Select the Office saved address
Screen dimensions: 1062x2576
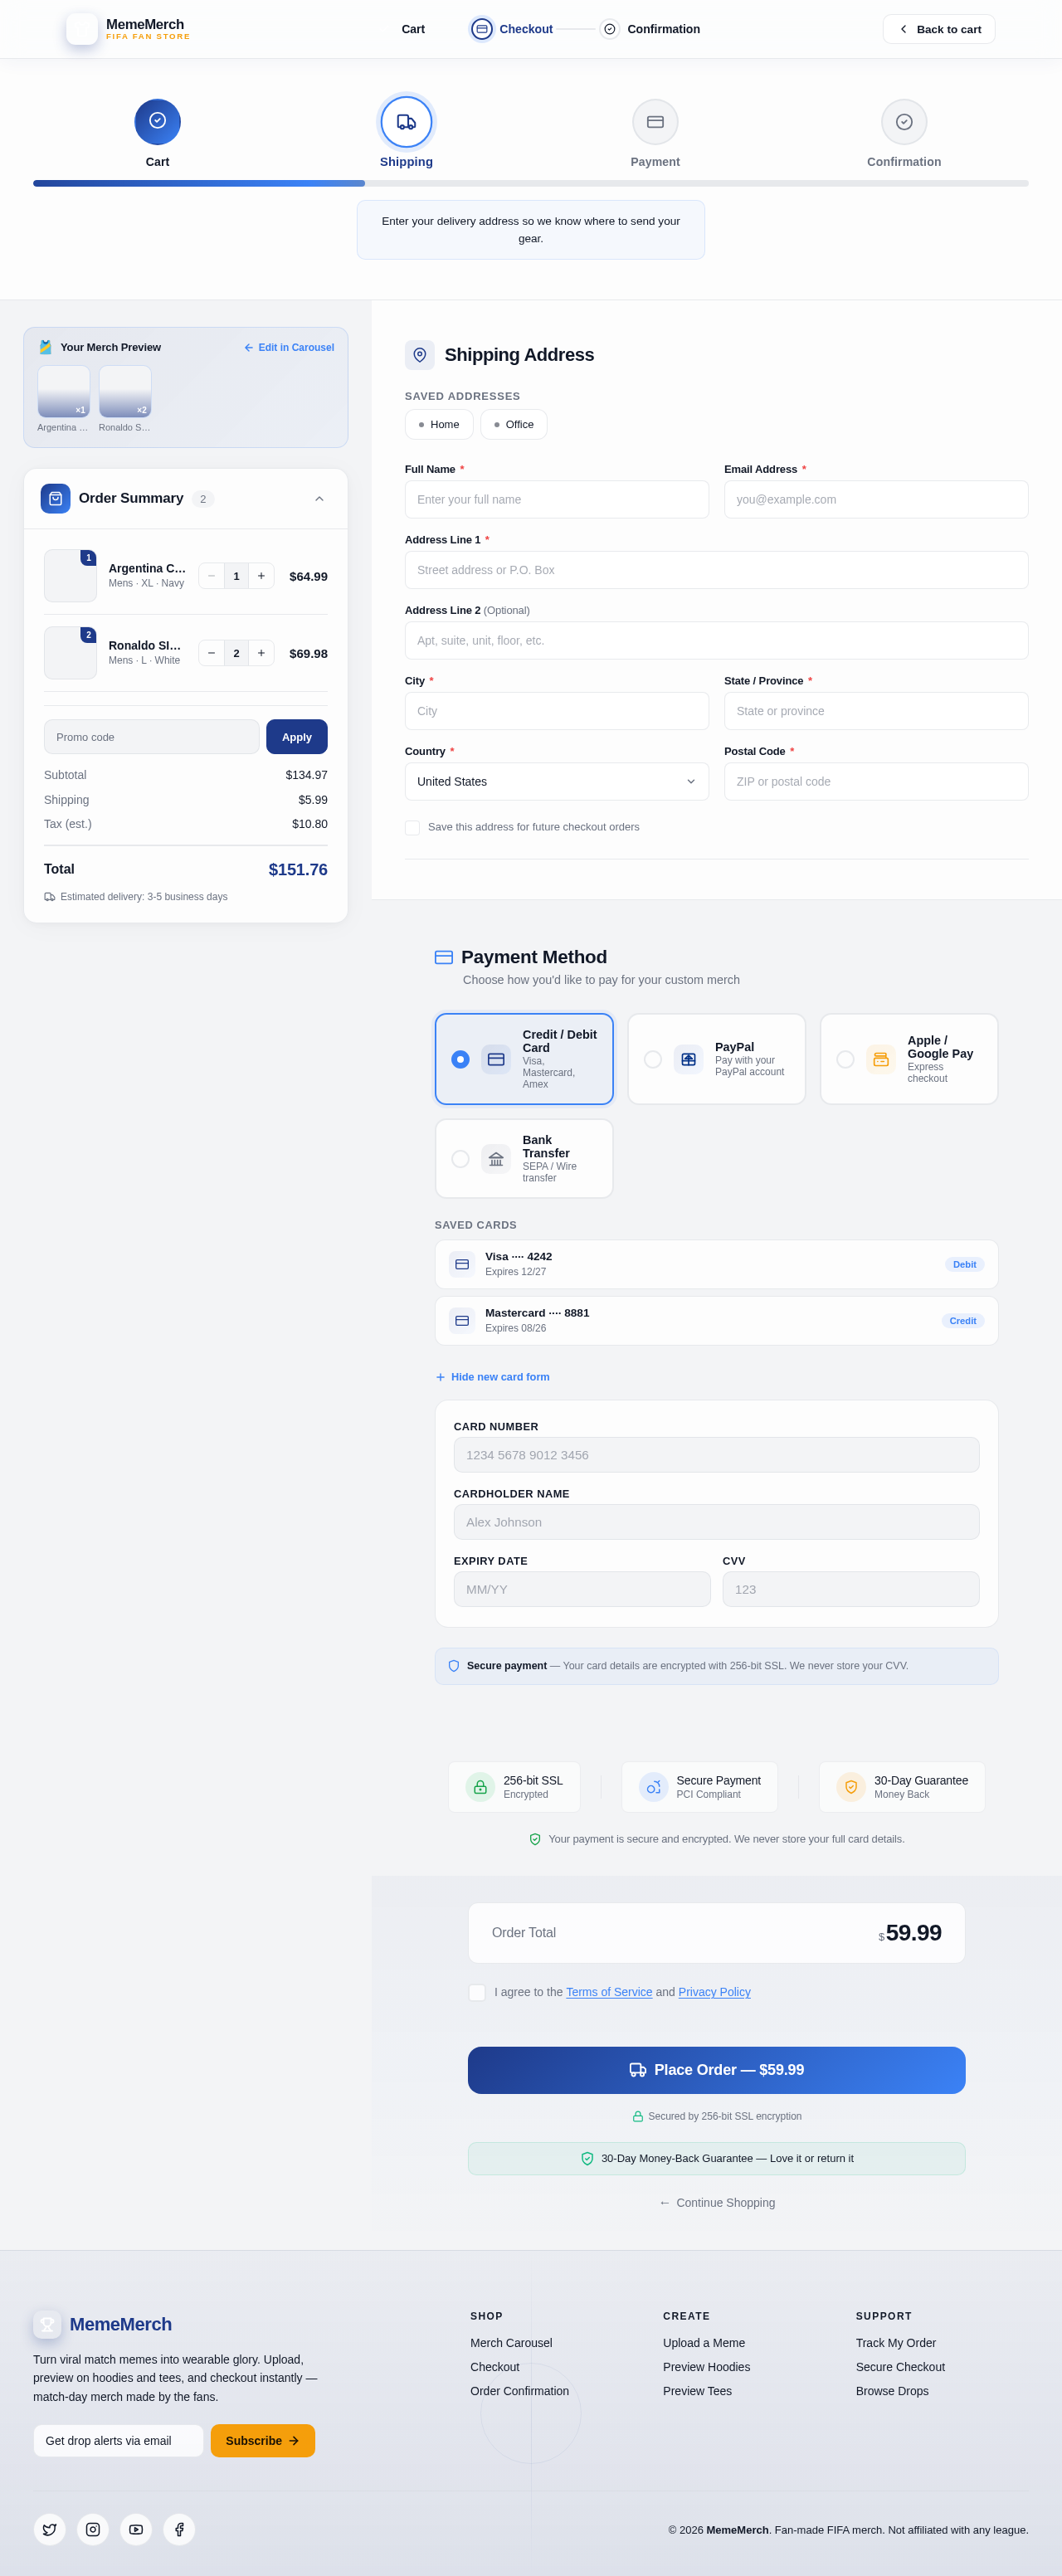tap(514, 424)
